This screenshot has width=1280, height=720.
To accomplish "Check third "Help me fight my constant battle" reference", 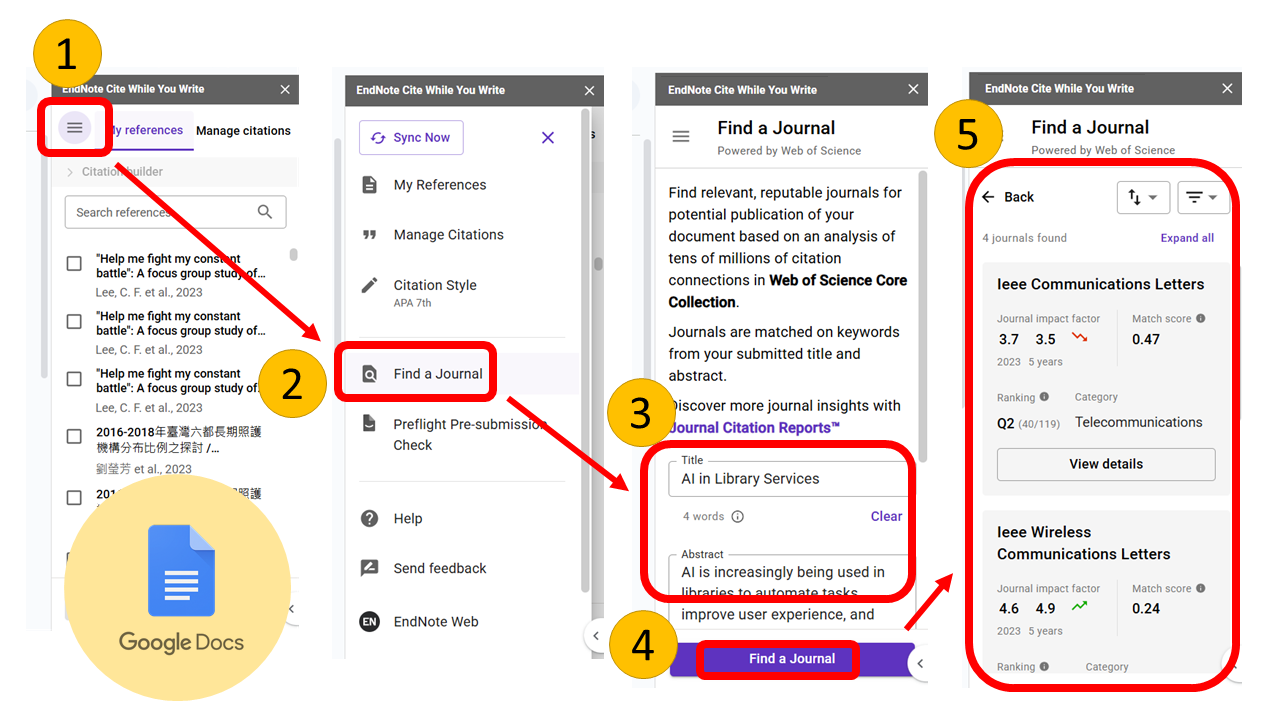I will 74,379.
